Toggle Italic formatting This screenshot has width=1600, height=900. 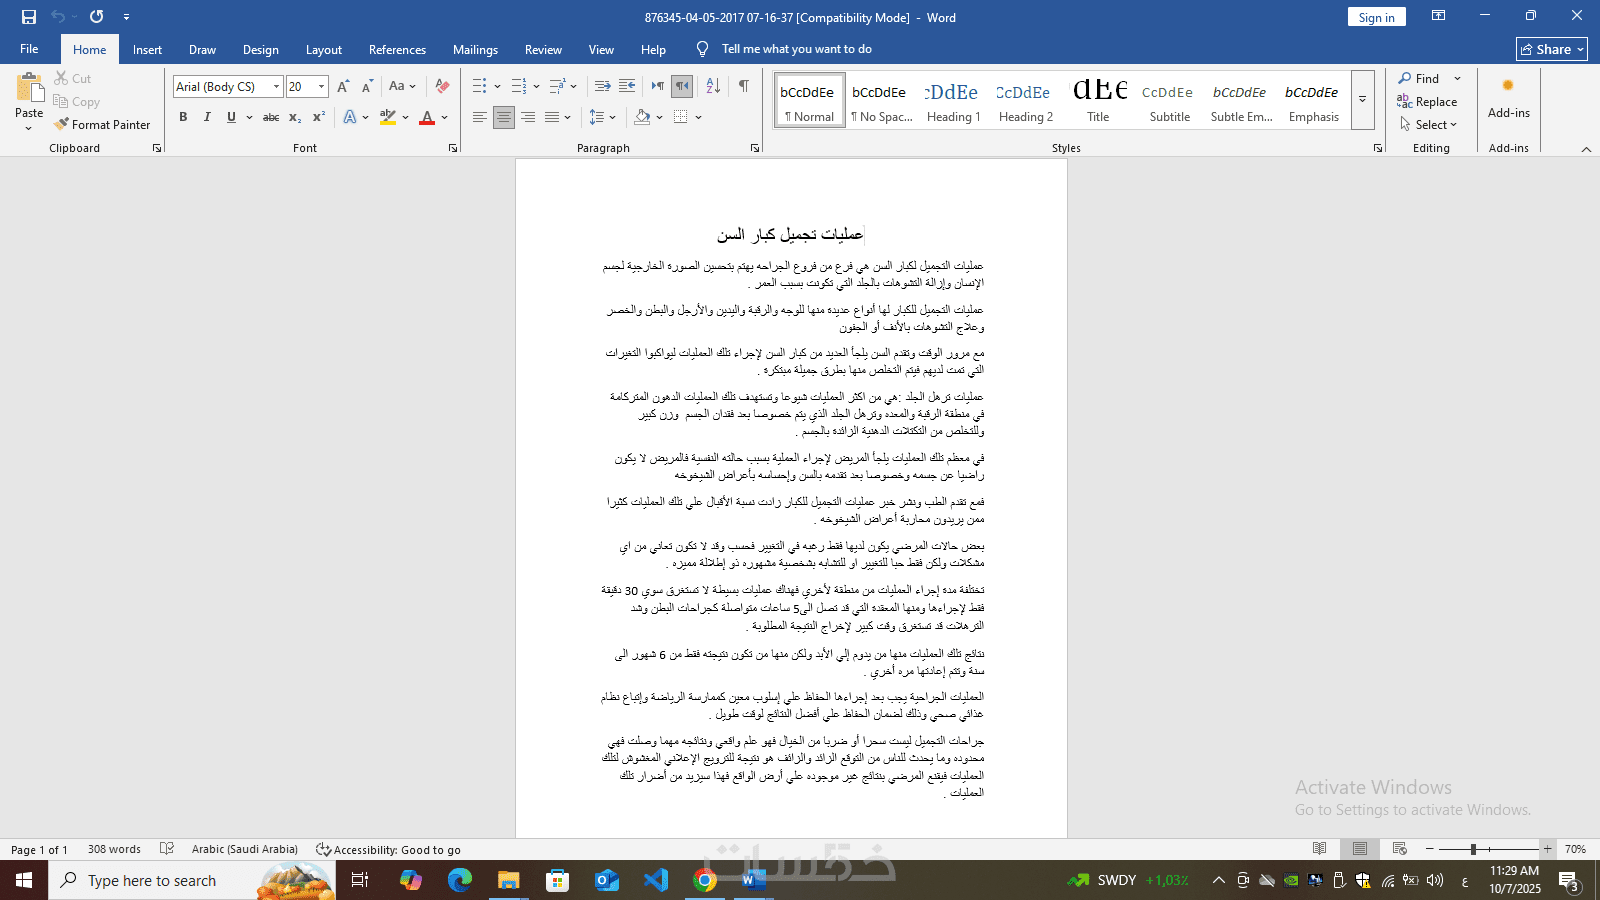[207, 118]
